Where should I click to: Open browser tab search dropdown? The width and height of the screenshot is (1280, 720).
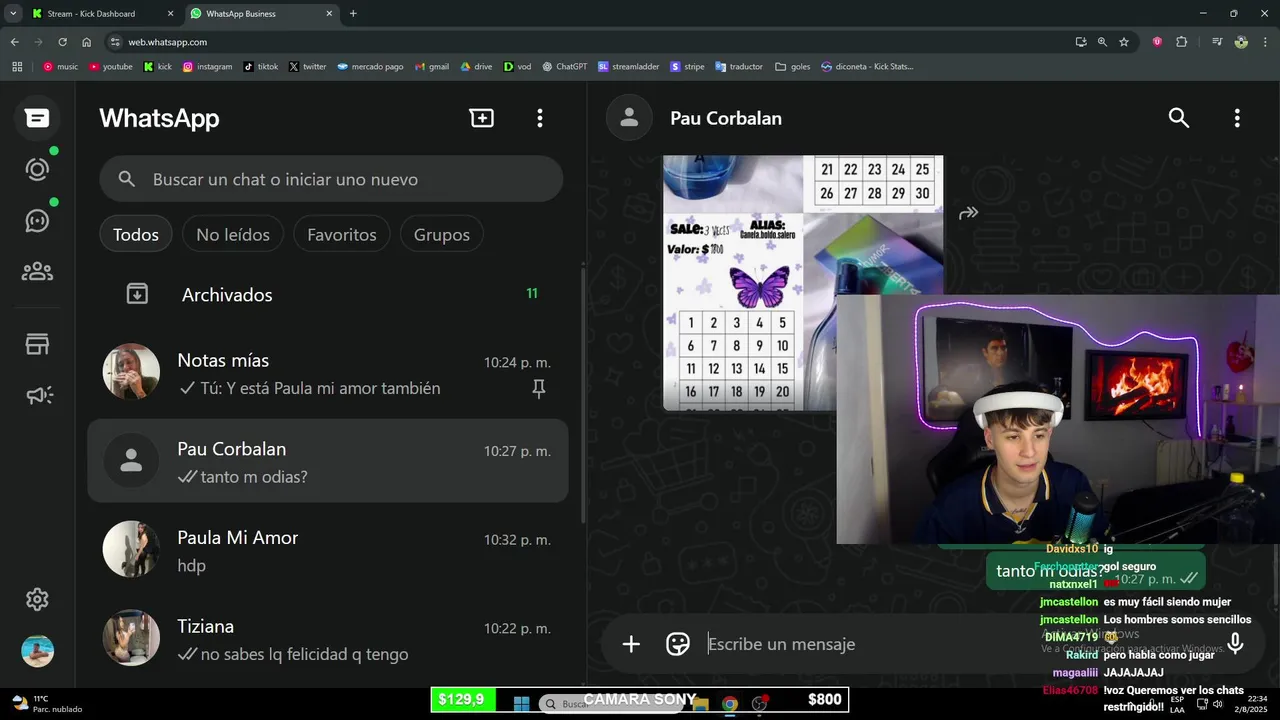point(13,14)
